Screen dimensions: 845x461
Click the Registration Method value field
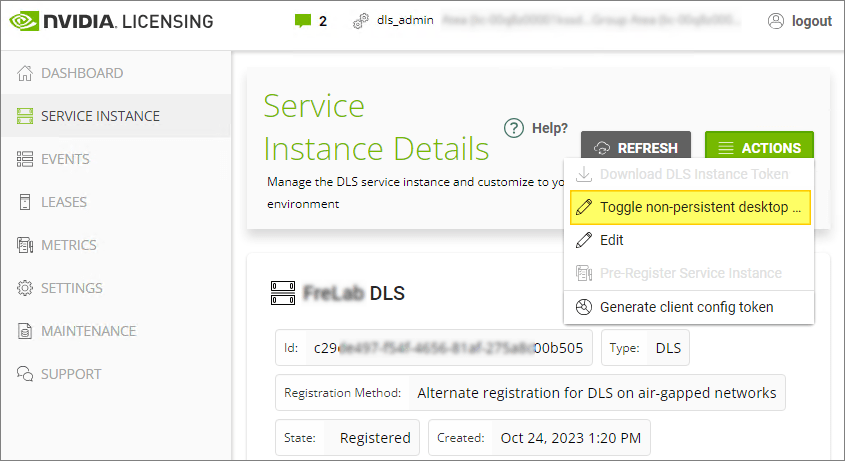click(596, 393)
